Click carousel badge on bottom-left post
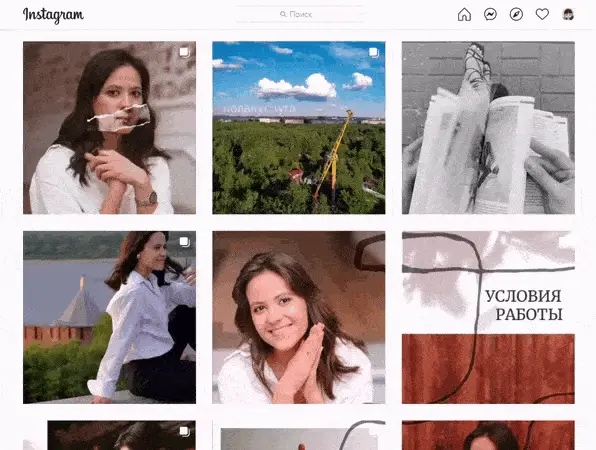The height and width of the screenshot is (450, 596). click(184, 431)
